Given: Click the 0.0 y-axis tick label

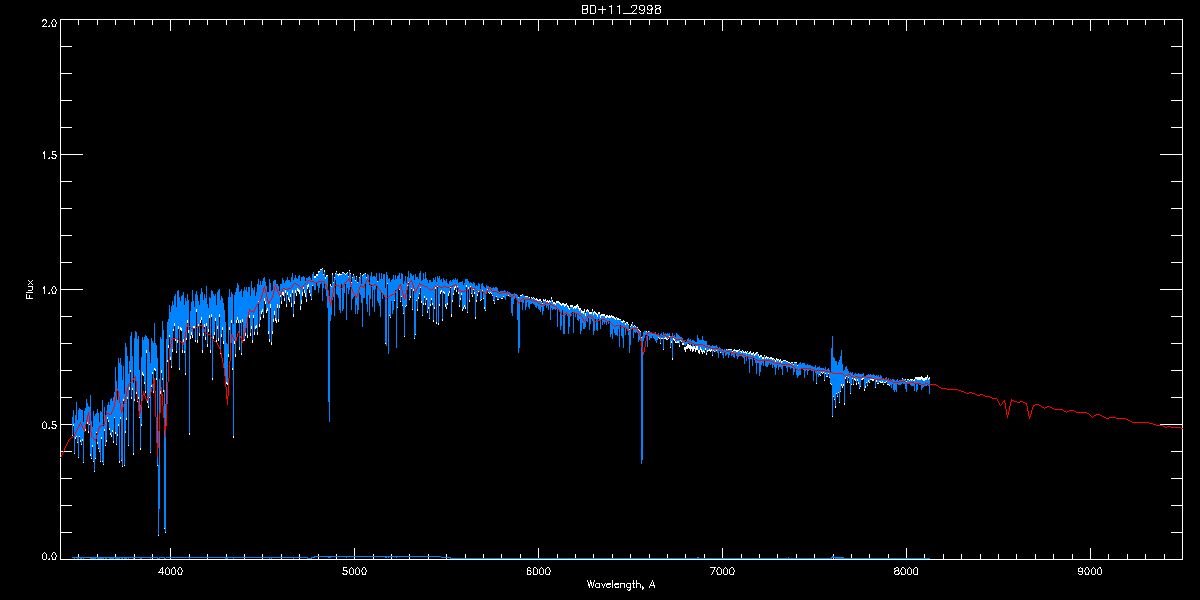Looking at the screenshot, I should coord(48,556).
